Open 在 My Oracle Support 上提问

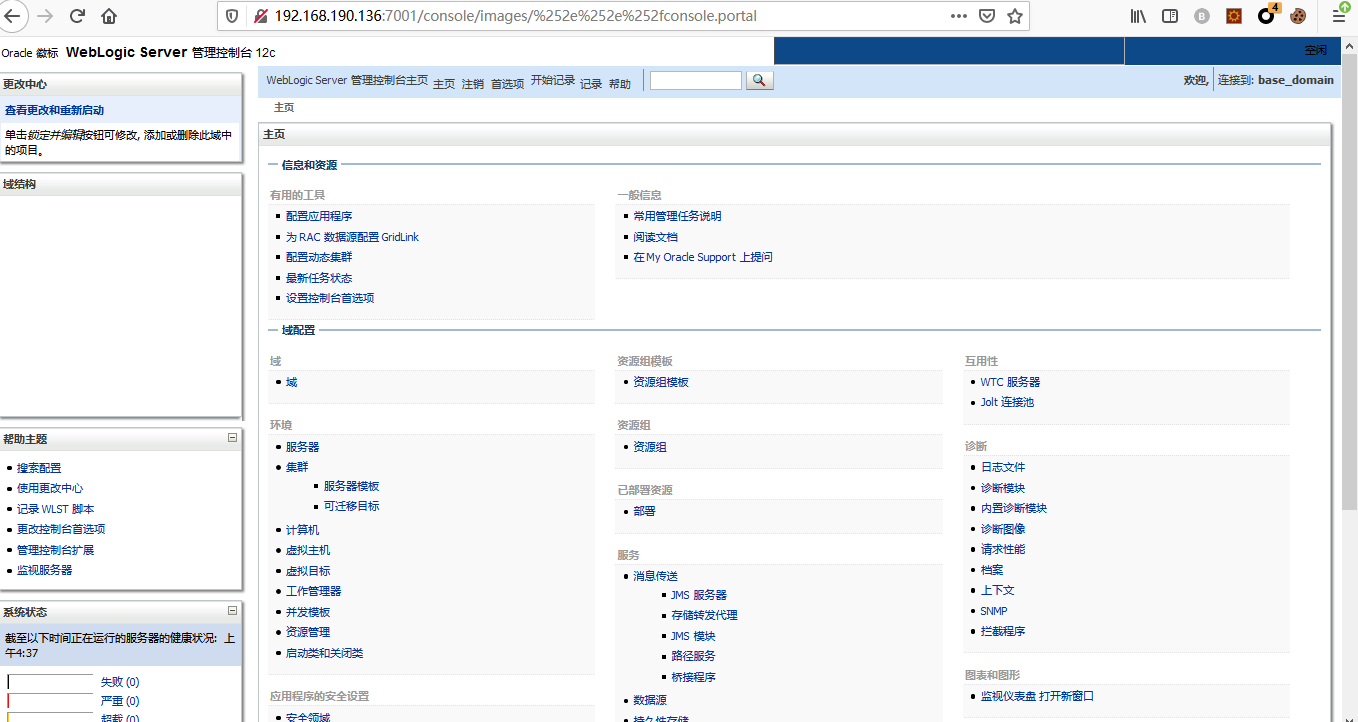point(703,257)
